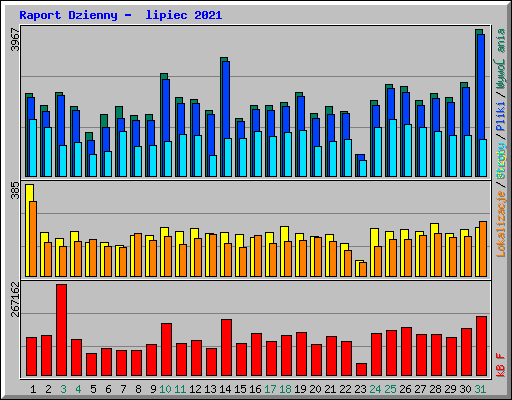Click the Pliki legend label
The image size is (512, 400).
tap(500, 117)
